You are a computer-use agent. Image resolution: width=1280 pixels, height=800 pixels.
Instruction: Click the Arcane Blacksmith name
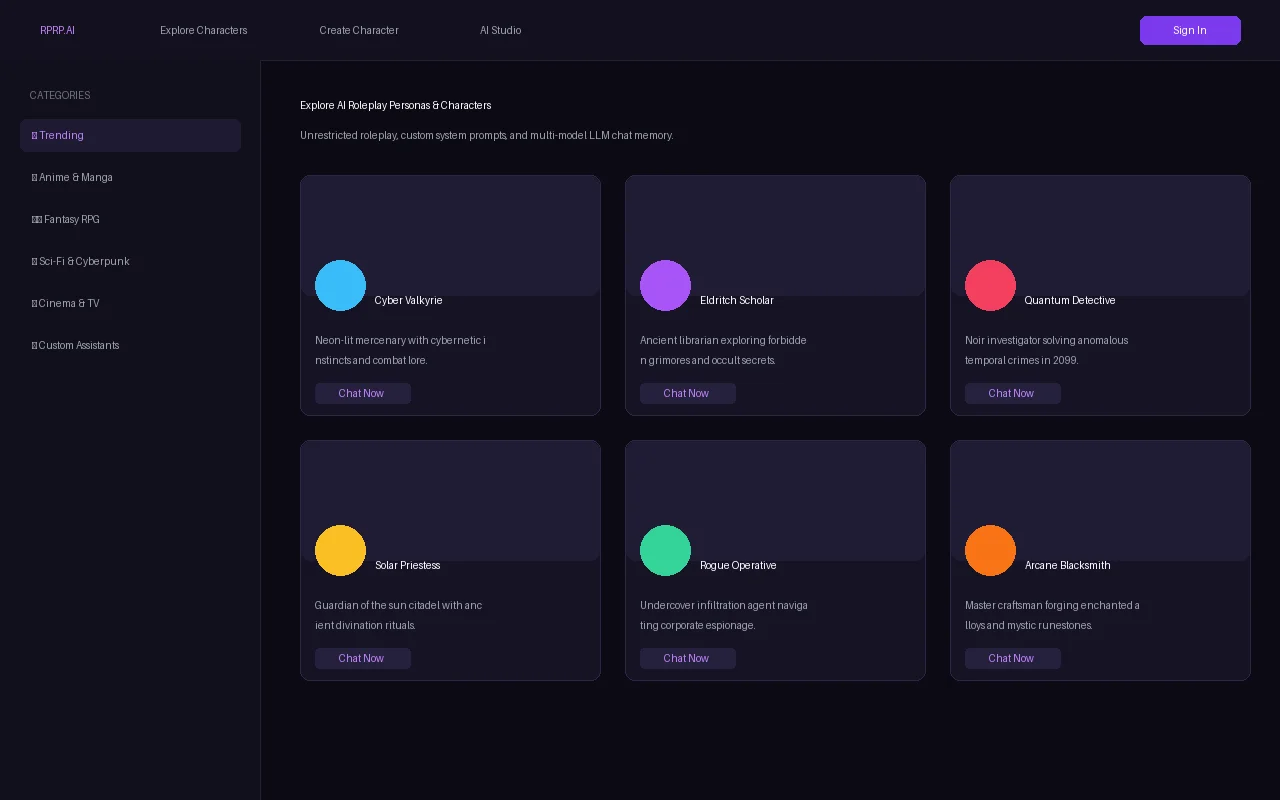point(1067,565)
